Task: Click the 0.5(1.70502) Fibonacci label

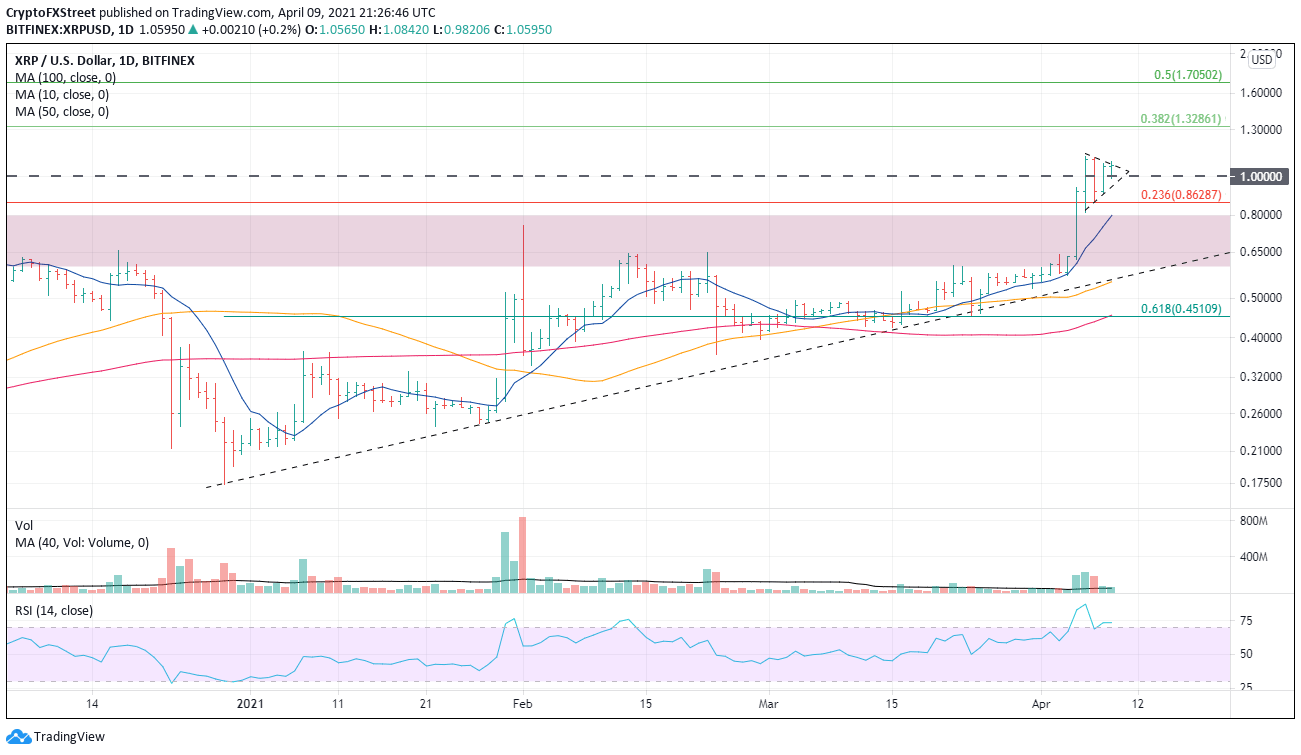Action: pyautogui.click(x=1187, y=74)
